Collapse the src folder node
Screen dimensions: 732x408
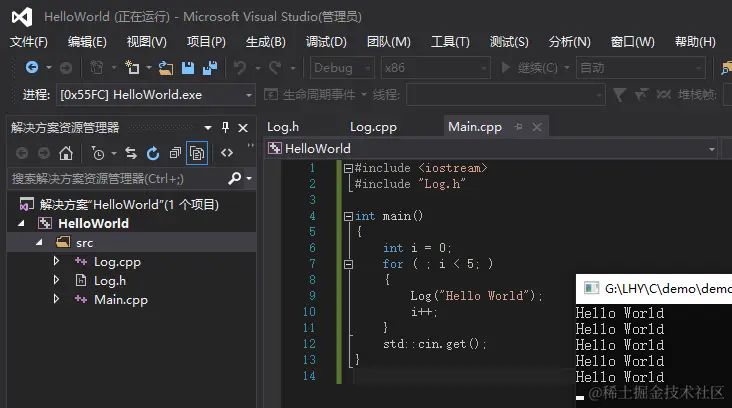click(40, 242)
